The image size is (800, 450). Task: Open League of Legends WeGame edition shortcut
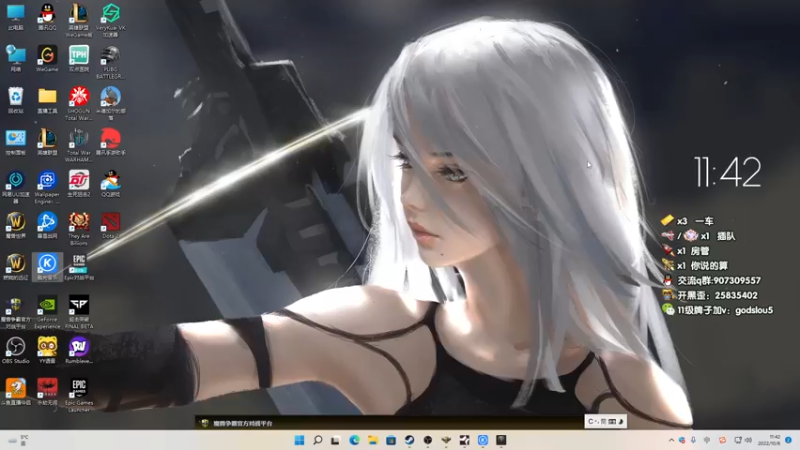click(x=79, y=20)
